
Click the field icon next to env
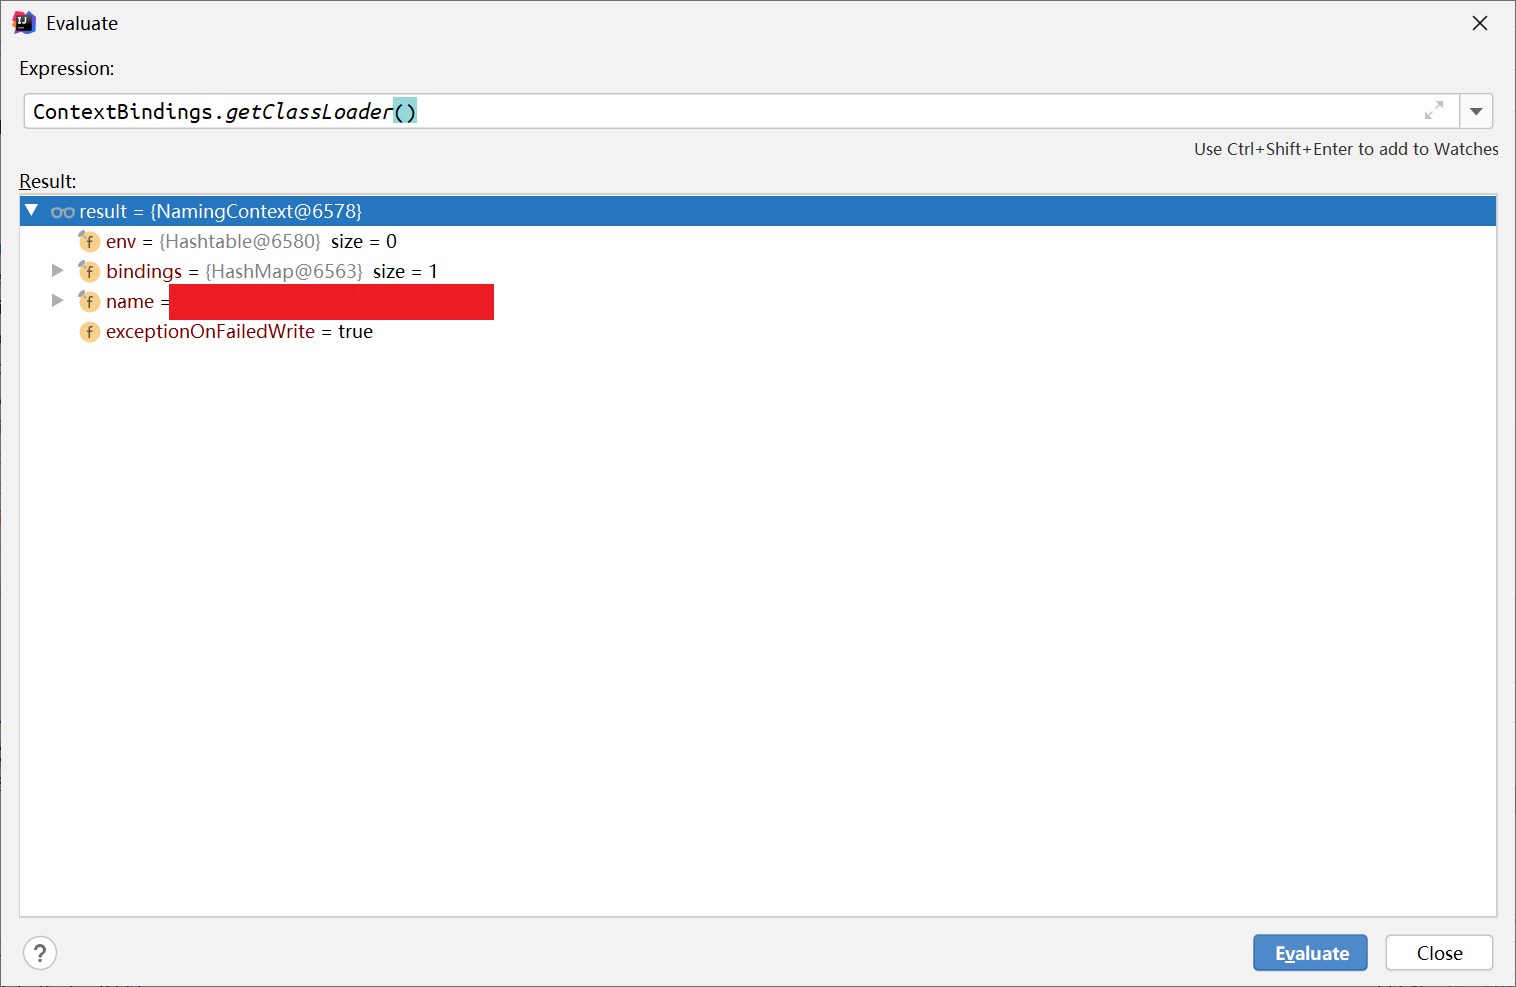[x=89, y=241]
